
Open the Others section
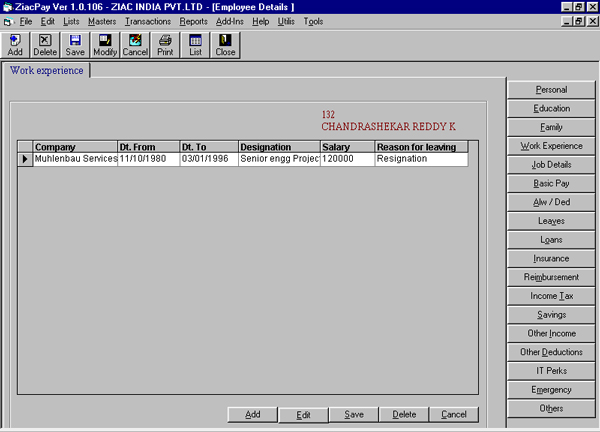(x=551, y=408)
